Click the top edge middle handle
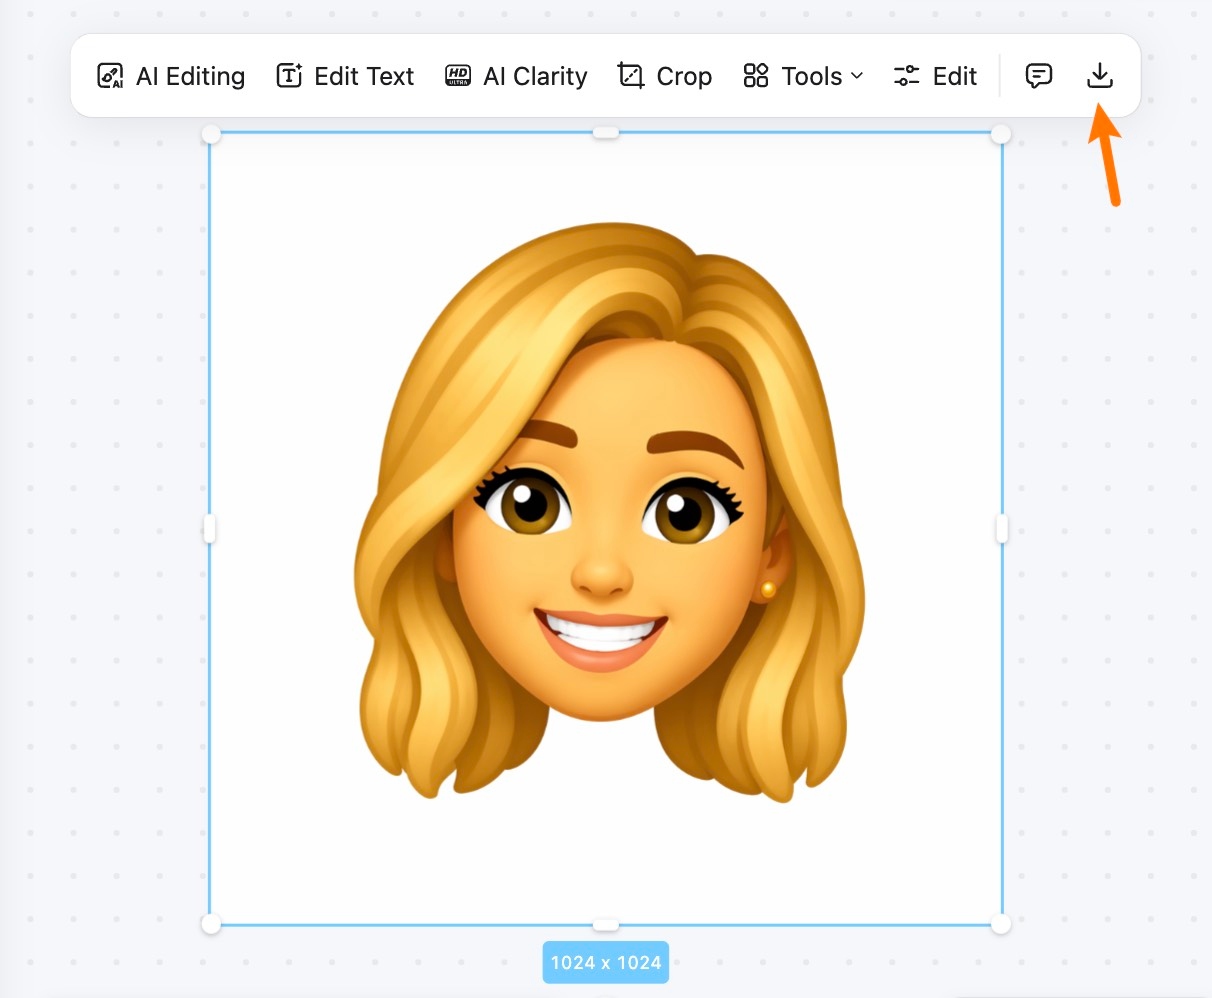Viewport: 1212px width, 998px height. (606, 132)
